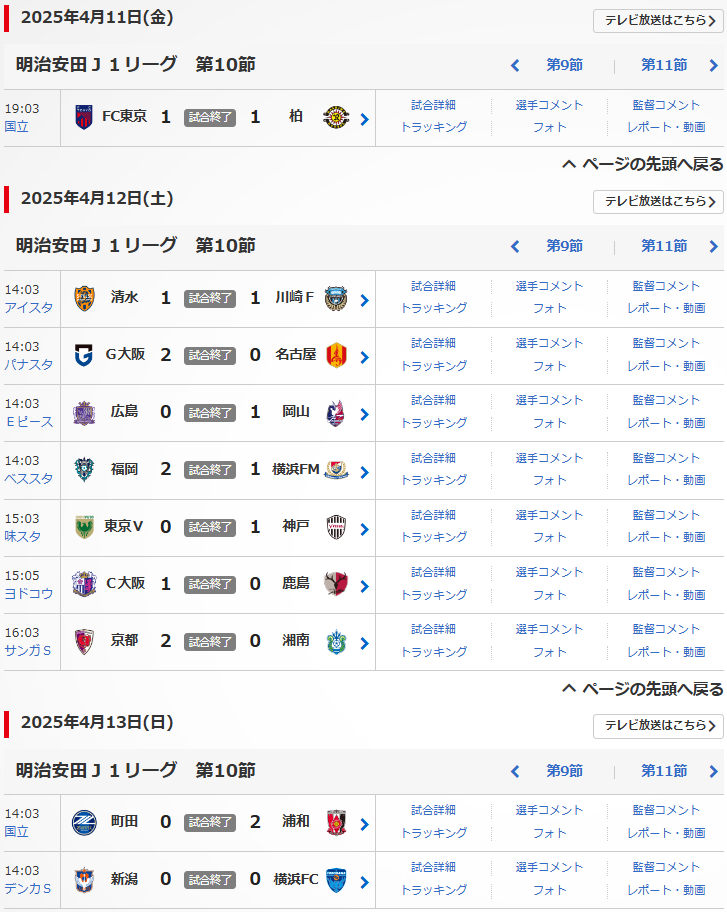
Task: Click the 柏 Reysol team crest
Action: pyautogui.click(x=336, y=117)
